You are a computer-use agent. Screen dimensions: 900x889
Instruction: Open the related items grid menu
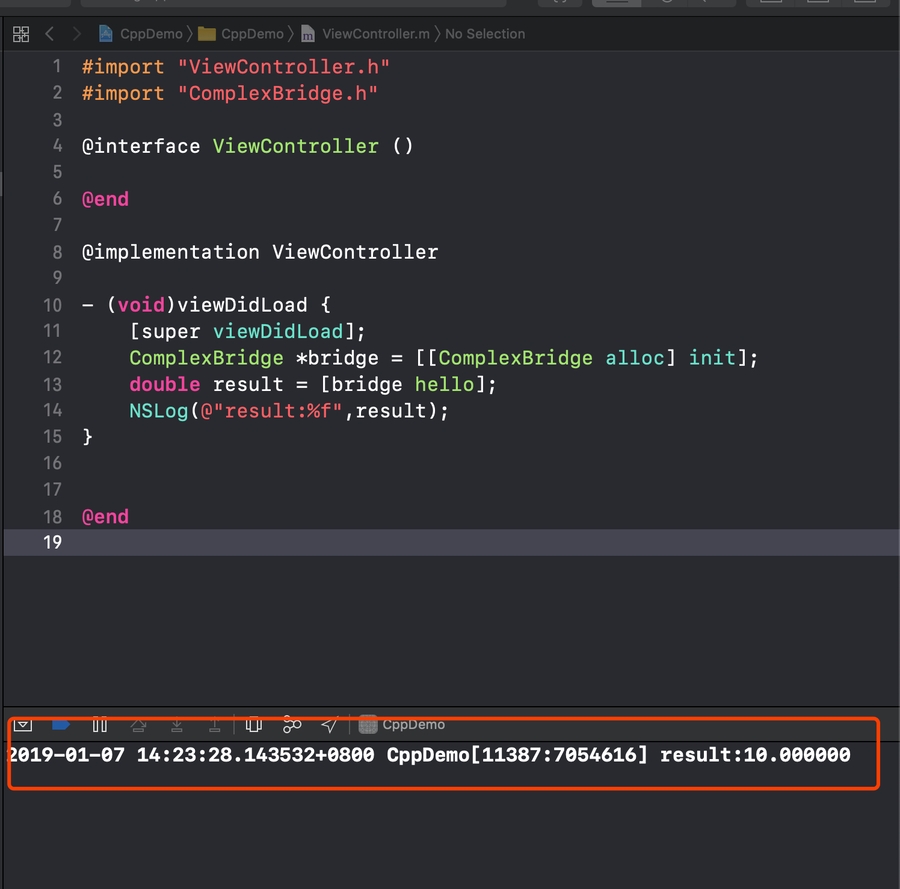tap(20, 34)
